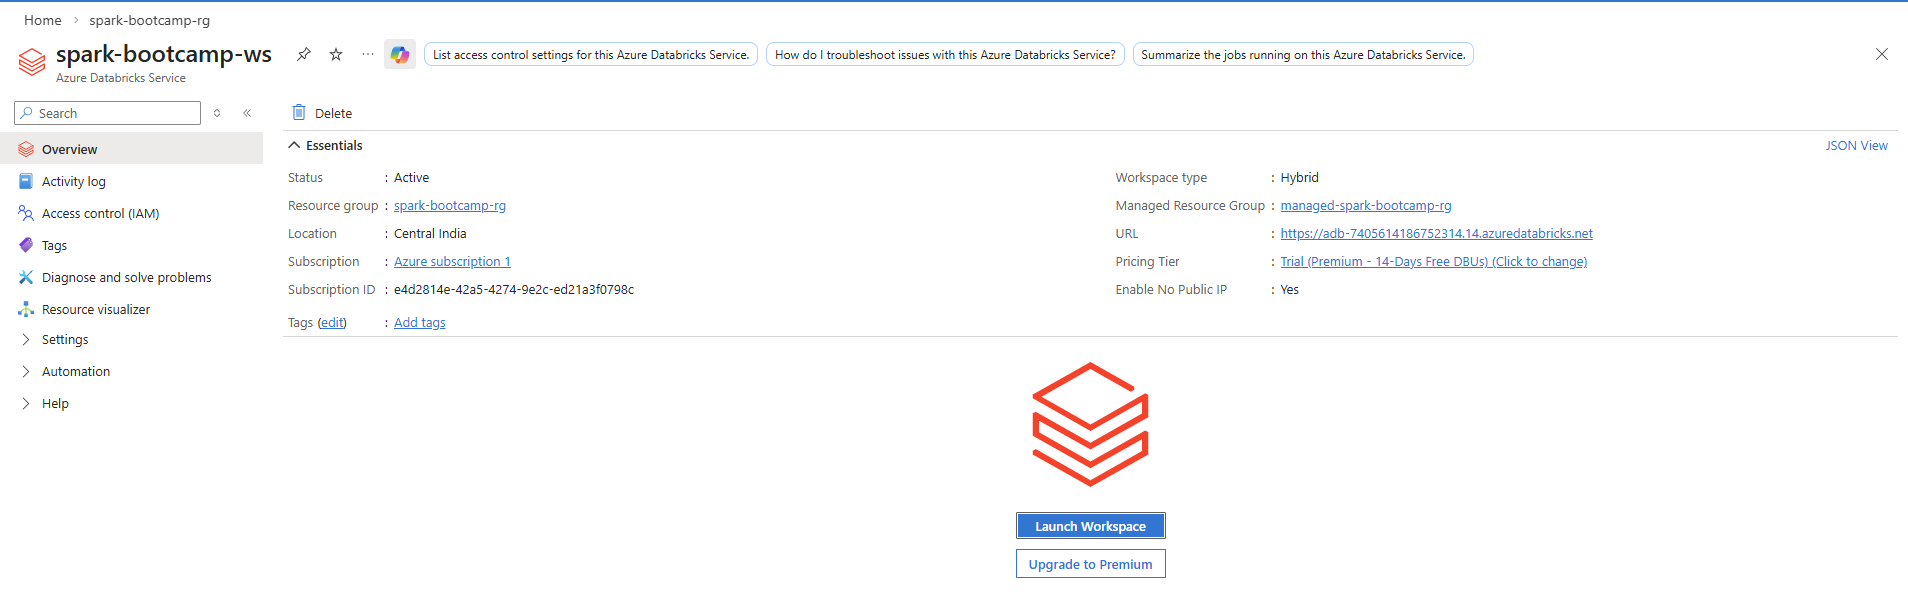The height and width of the screenshot is (601, 1908).
Task: Open spark-bootcamp-rg resource group link
Action: pos(450,206)
